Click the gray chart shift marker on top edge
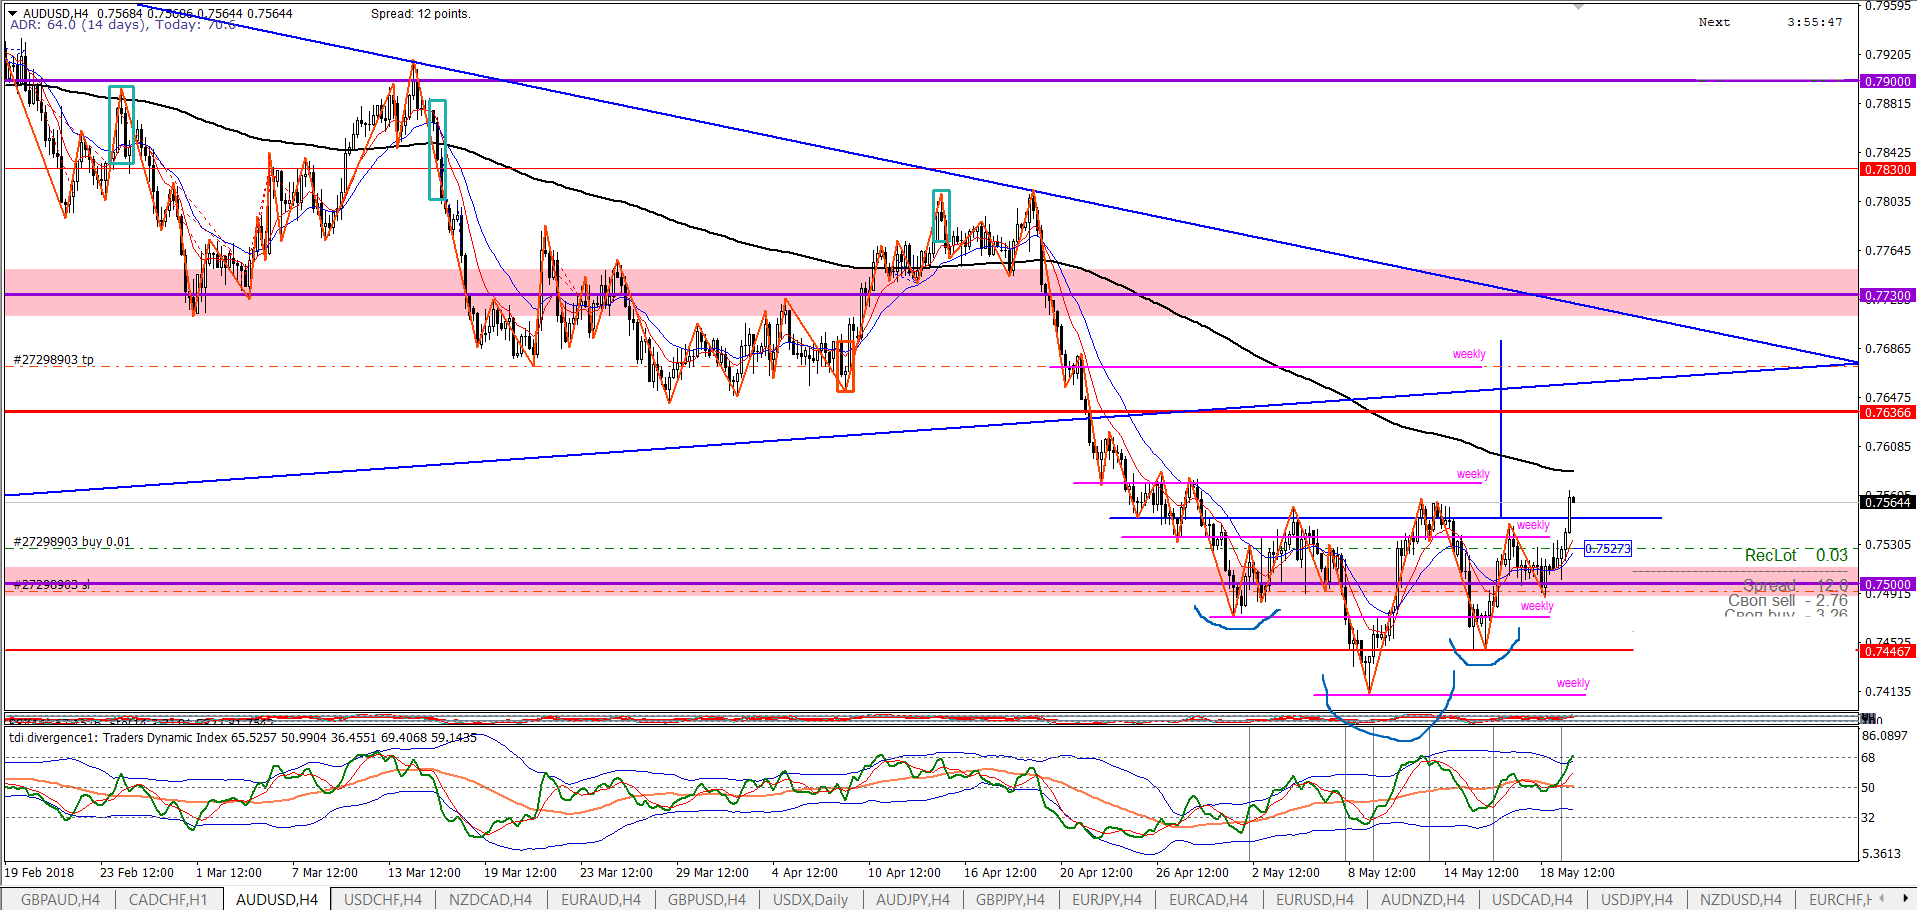The width and height of the screenshot is (1917, 910). point(1578,6)
